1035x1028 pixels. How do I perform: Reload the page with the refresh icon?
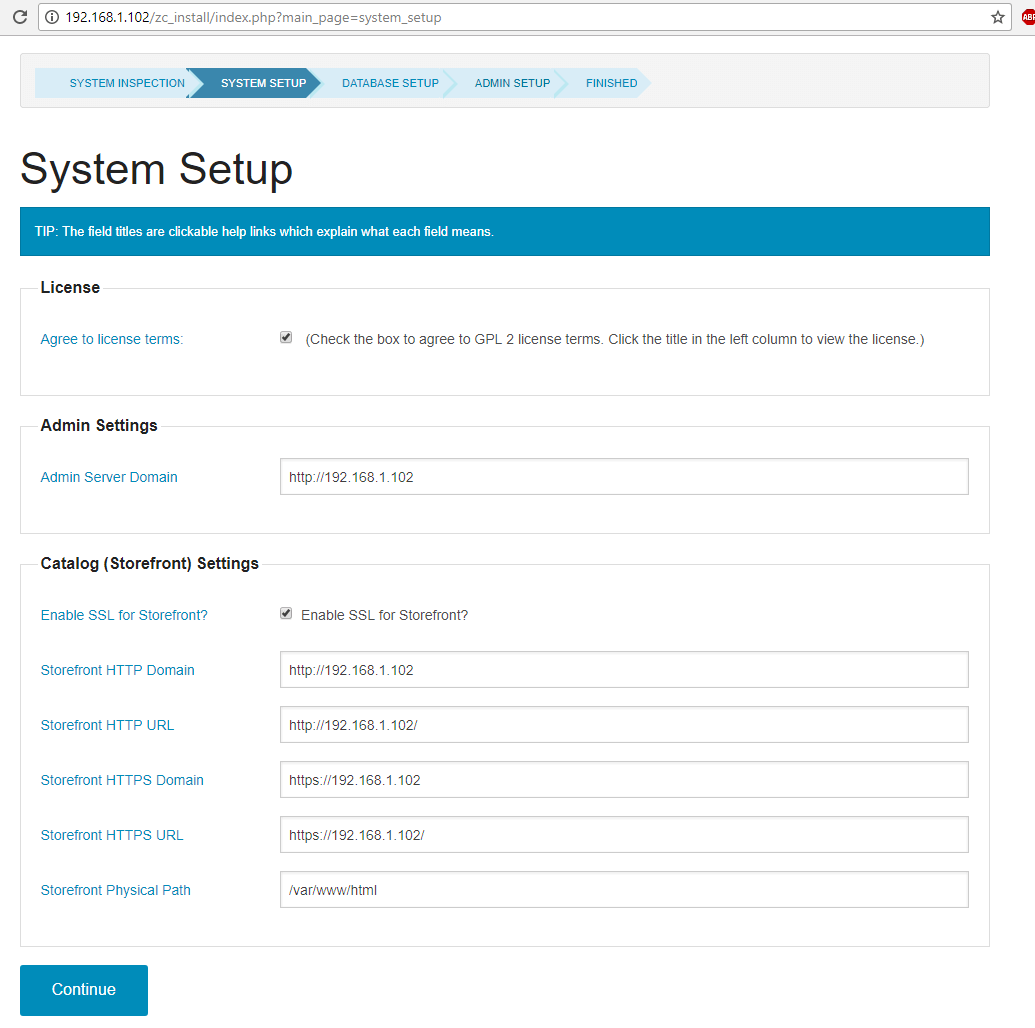point(20,17)
